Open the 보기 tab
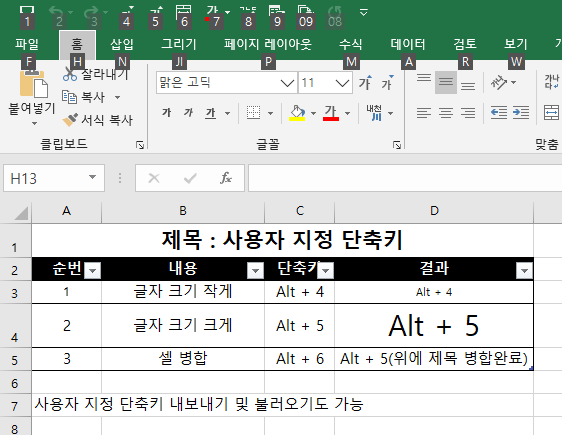 [516, 44]
